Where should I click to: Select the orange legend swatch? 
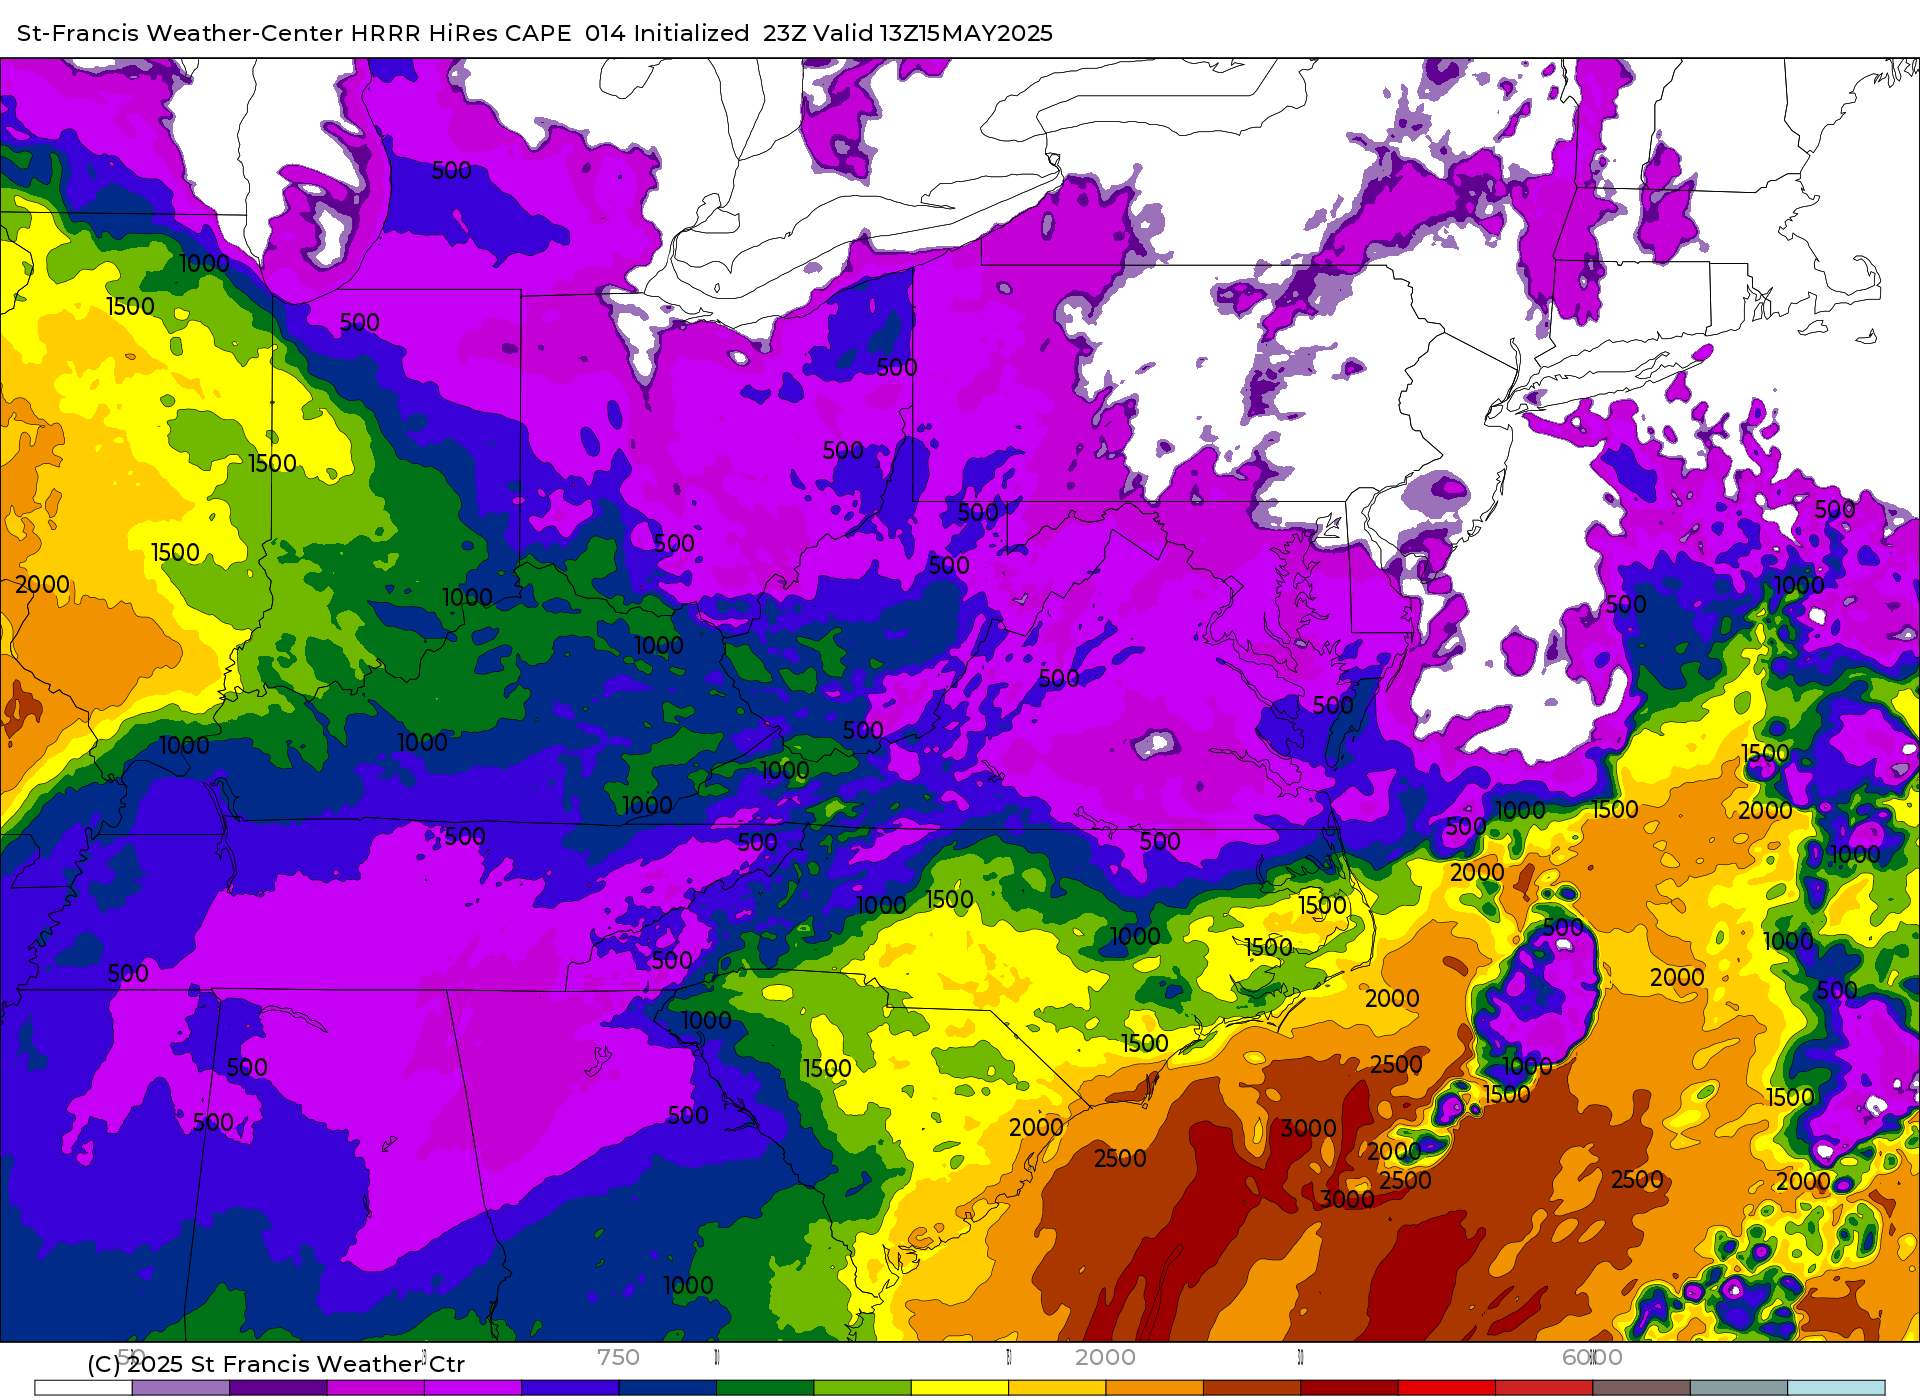pyautogui.click(x=1155, y=1388)
